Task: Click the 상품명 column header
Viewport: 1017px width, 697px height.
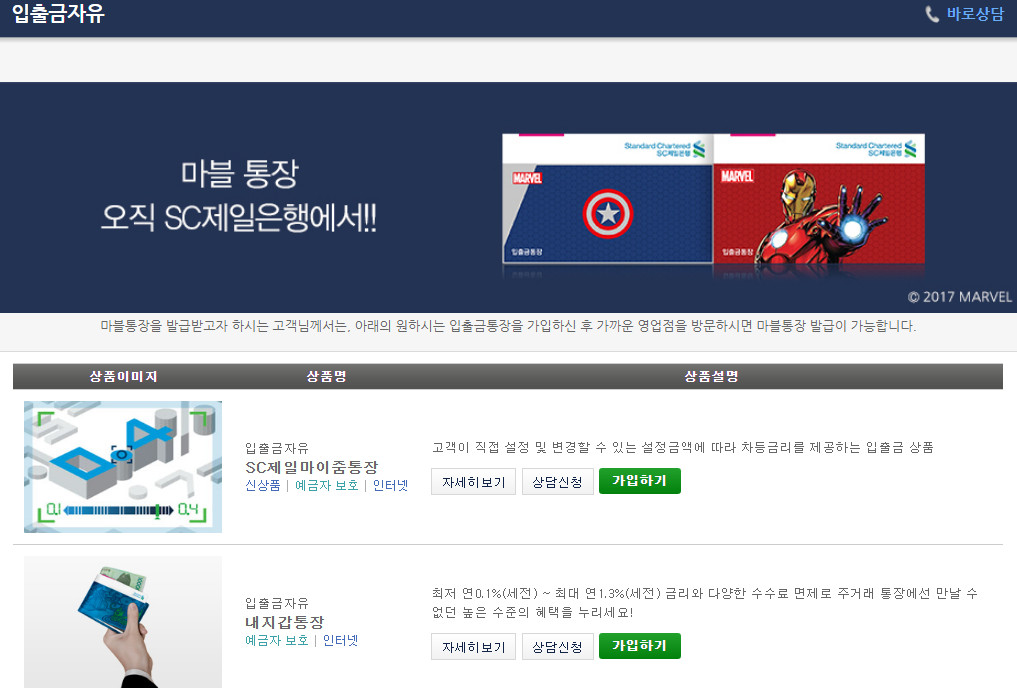Action: 326,377
